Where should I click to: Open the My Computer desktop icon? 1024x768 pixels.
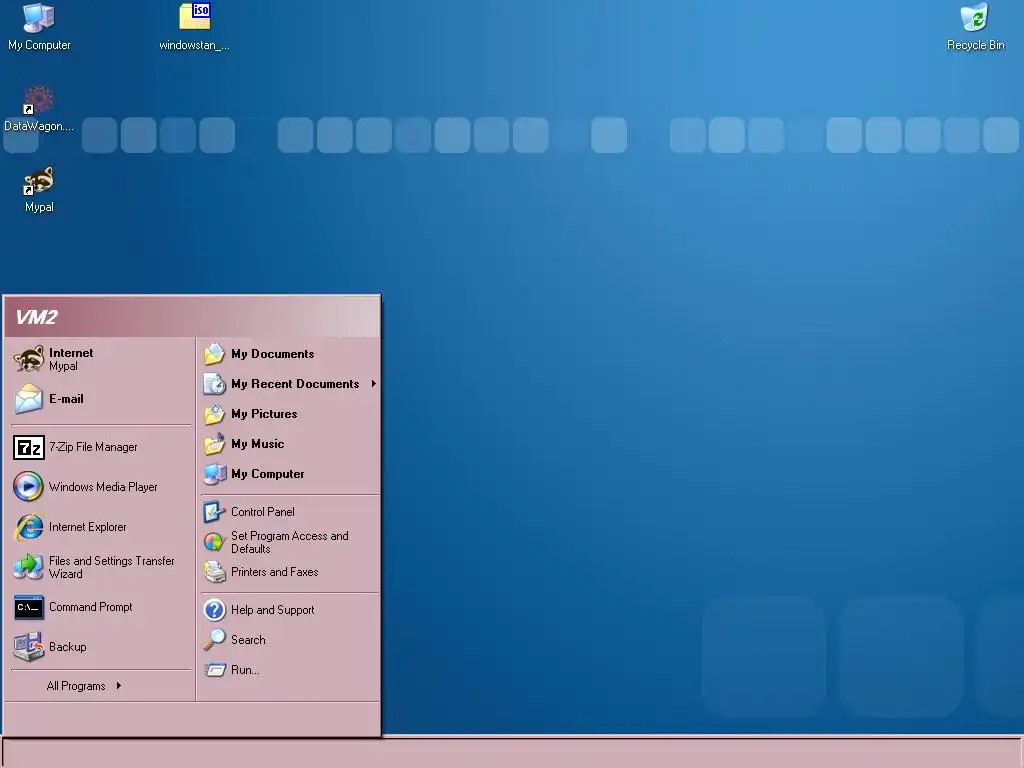pyautogui.click(x=39, y=27)
